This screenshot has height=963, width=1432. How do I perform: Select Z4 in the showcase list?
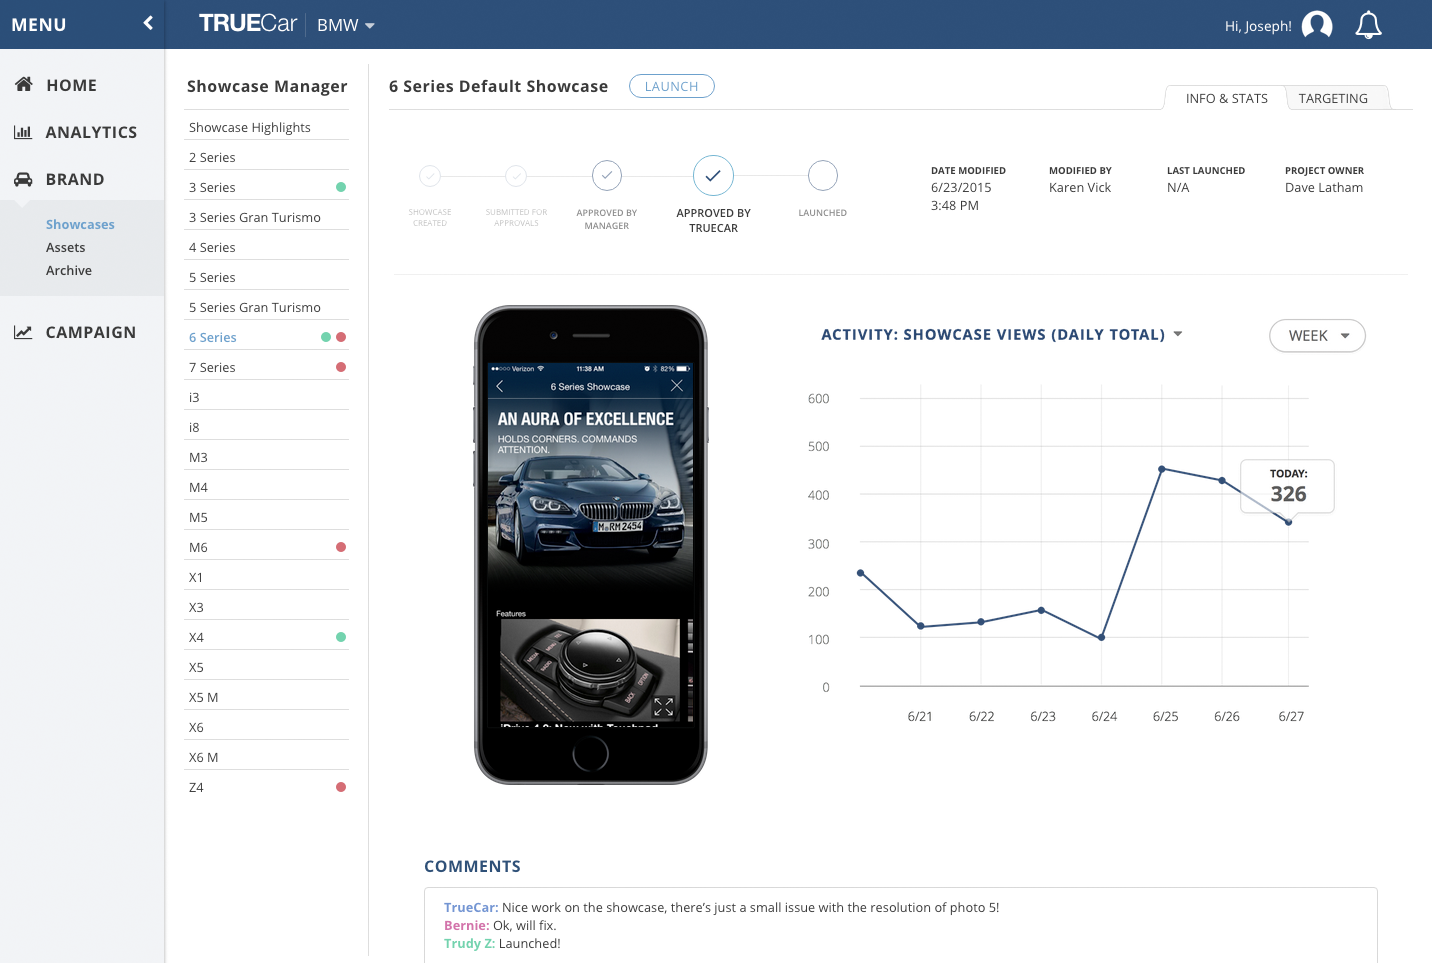268,787
